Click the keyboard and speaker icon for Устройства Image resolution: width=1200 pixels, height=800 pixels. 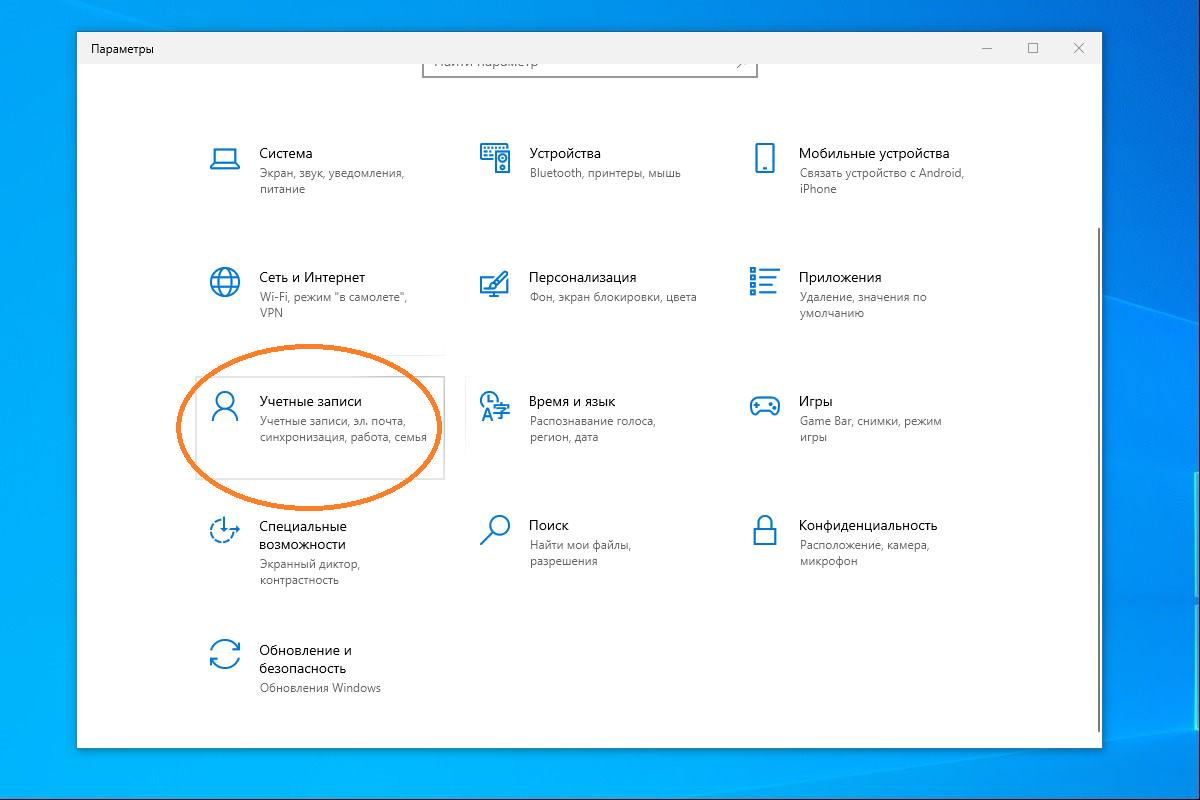[x=495, y=158]
